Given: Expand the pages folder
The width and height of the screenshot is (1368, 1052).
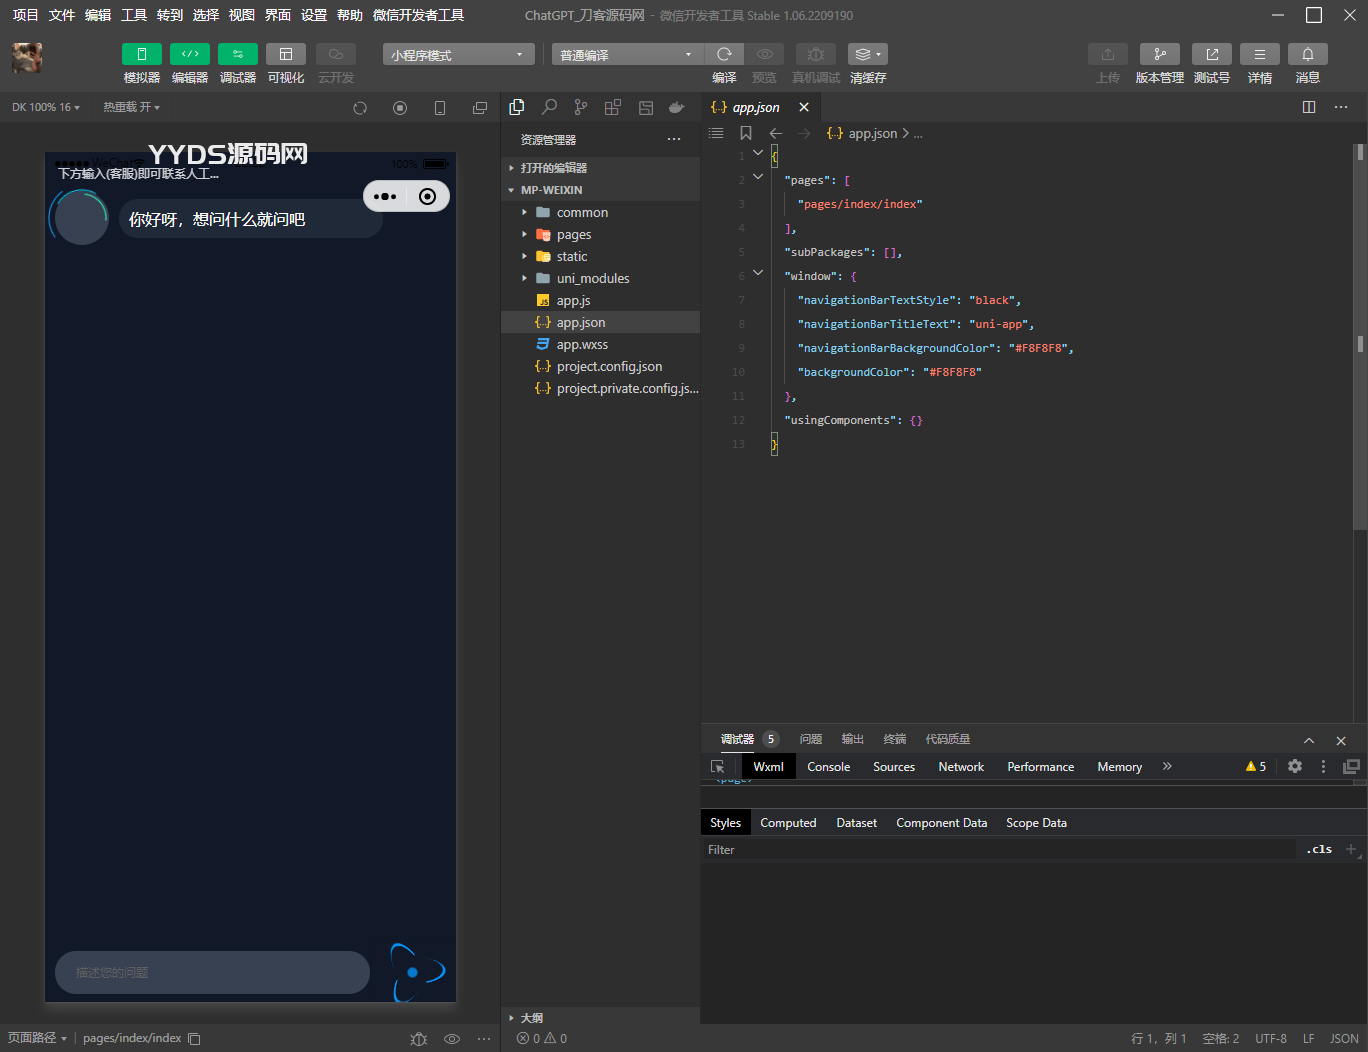Looking at the screenshot, I should click(573, 235).
